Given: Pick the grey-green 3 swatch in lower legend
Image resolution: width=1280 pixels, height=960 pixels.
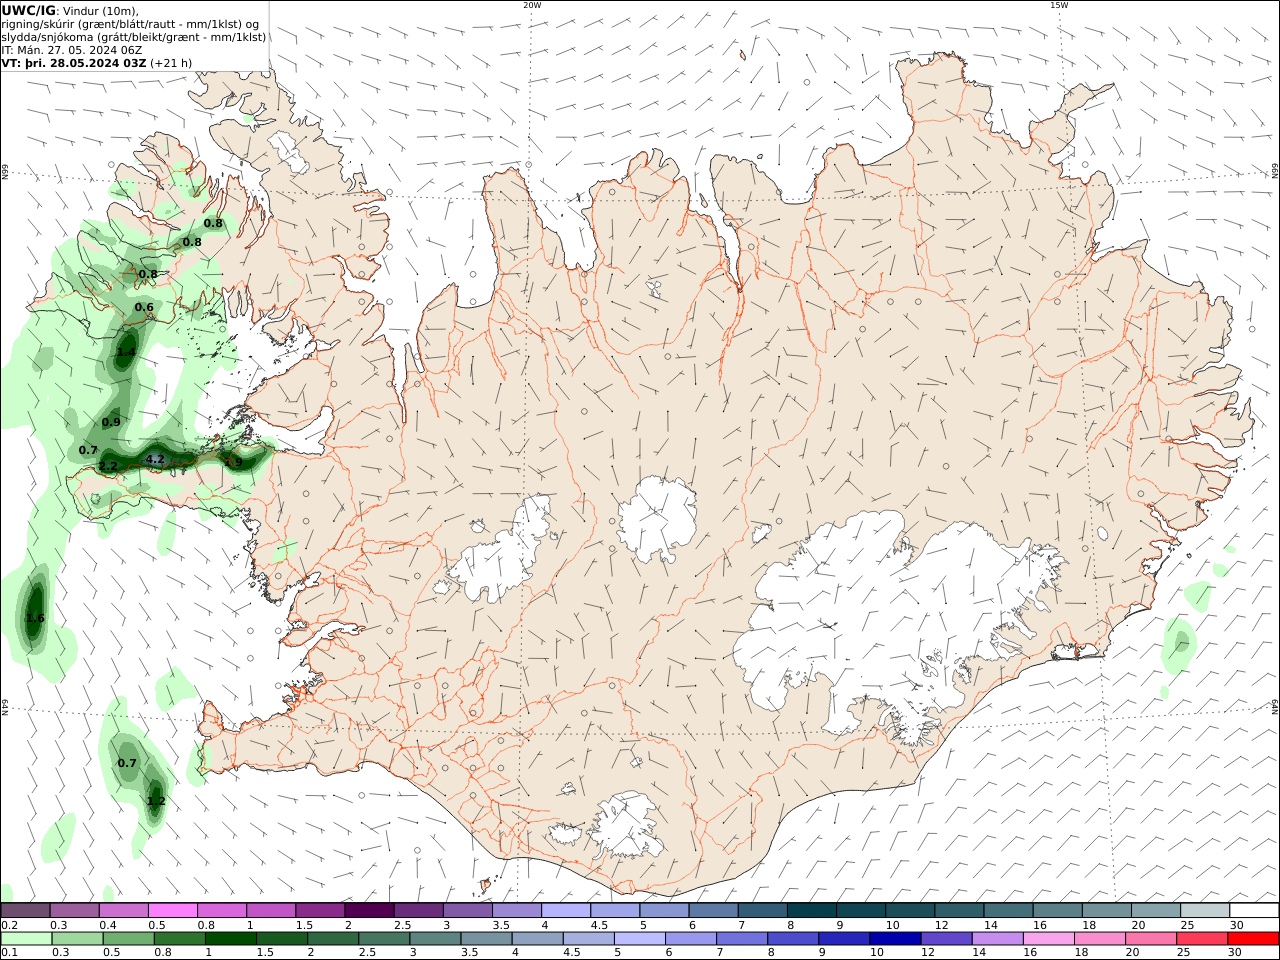Looking at the screenshot, I should [435, 939].
